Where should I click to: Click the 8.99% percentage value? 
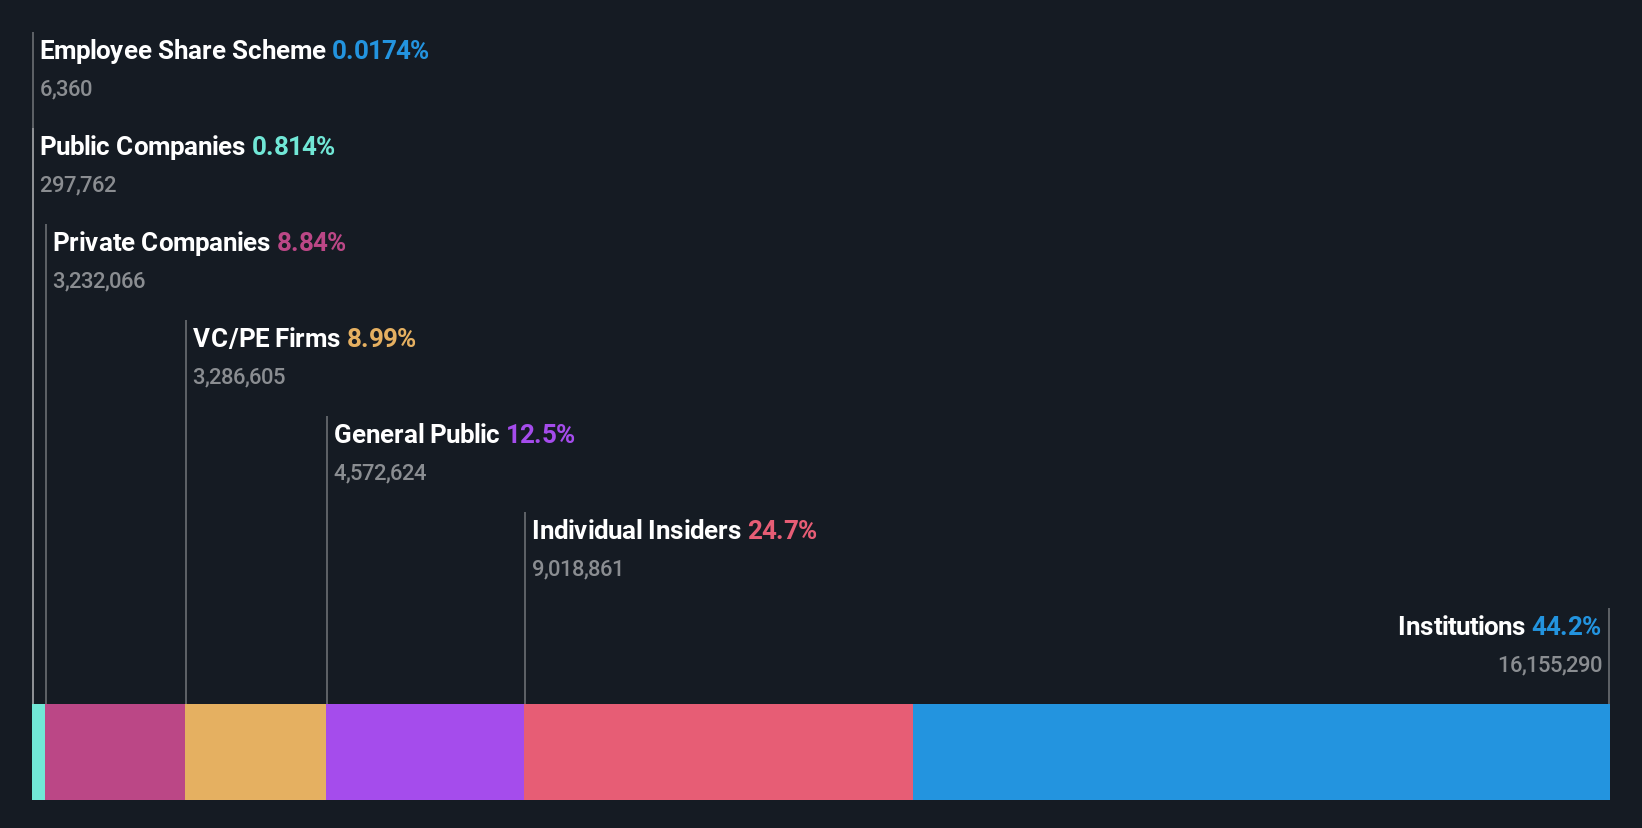(x=381, y=338)
